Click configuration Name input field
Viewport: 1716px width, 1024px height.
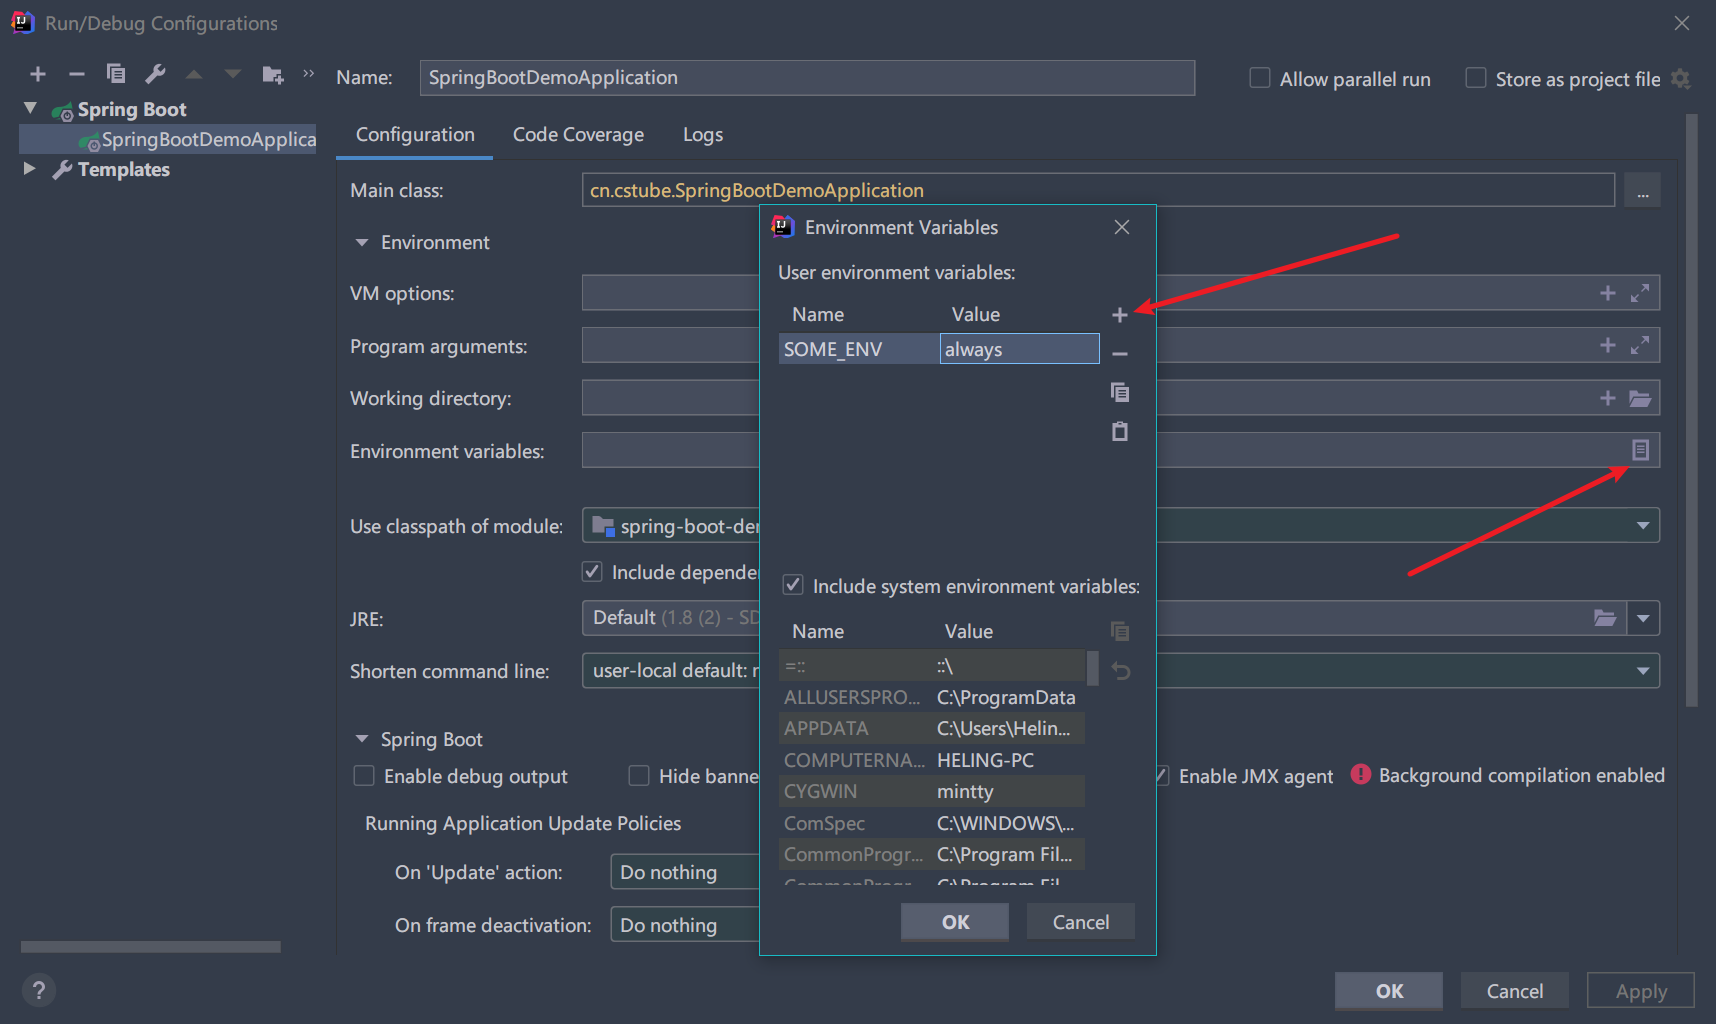[x=807, y=78]
